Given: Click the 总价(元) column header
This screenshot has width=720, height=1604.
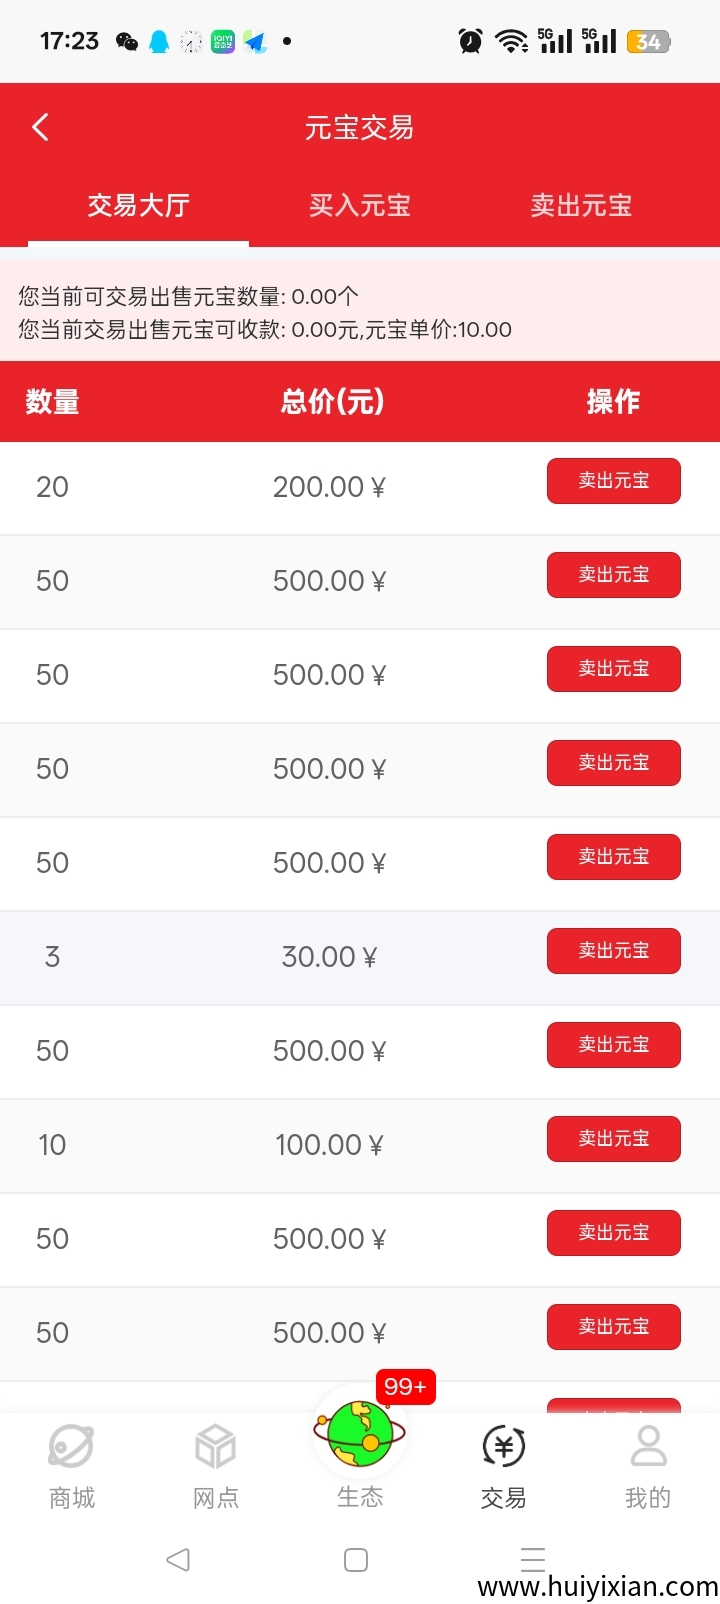Looking at the screenshot, I should coord(332,402).
